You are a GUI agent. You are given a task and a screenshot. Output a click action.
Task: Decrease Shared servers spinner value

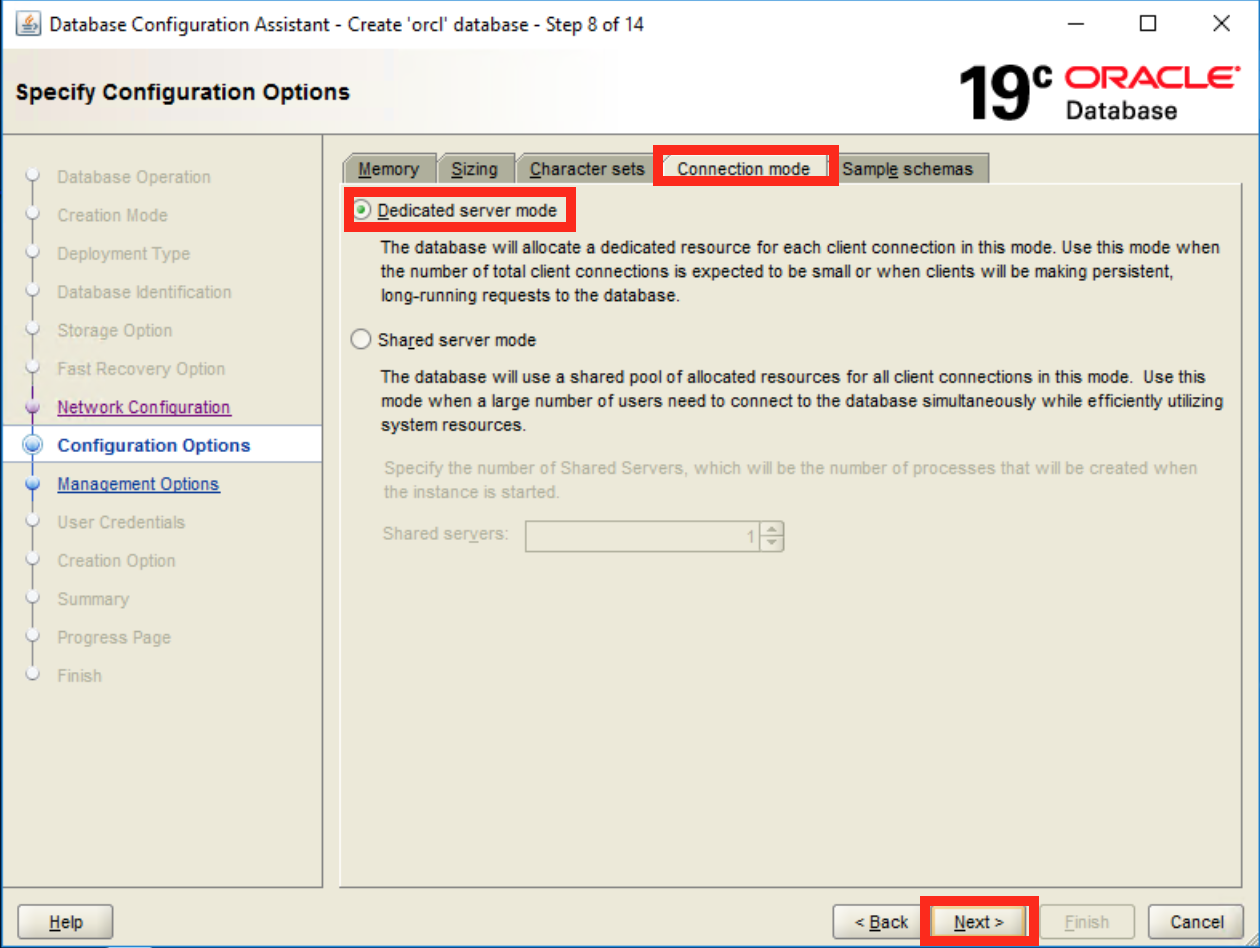click(x=771, y=543)
